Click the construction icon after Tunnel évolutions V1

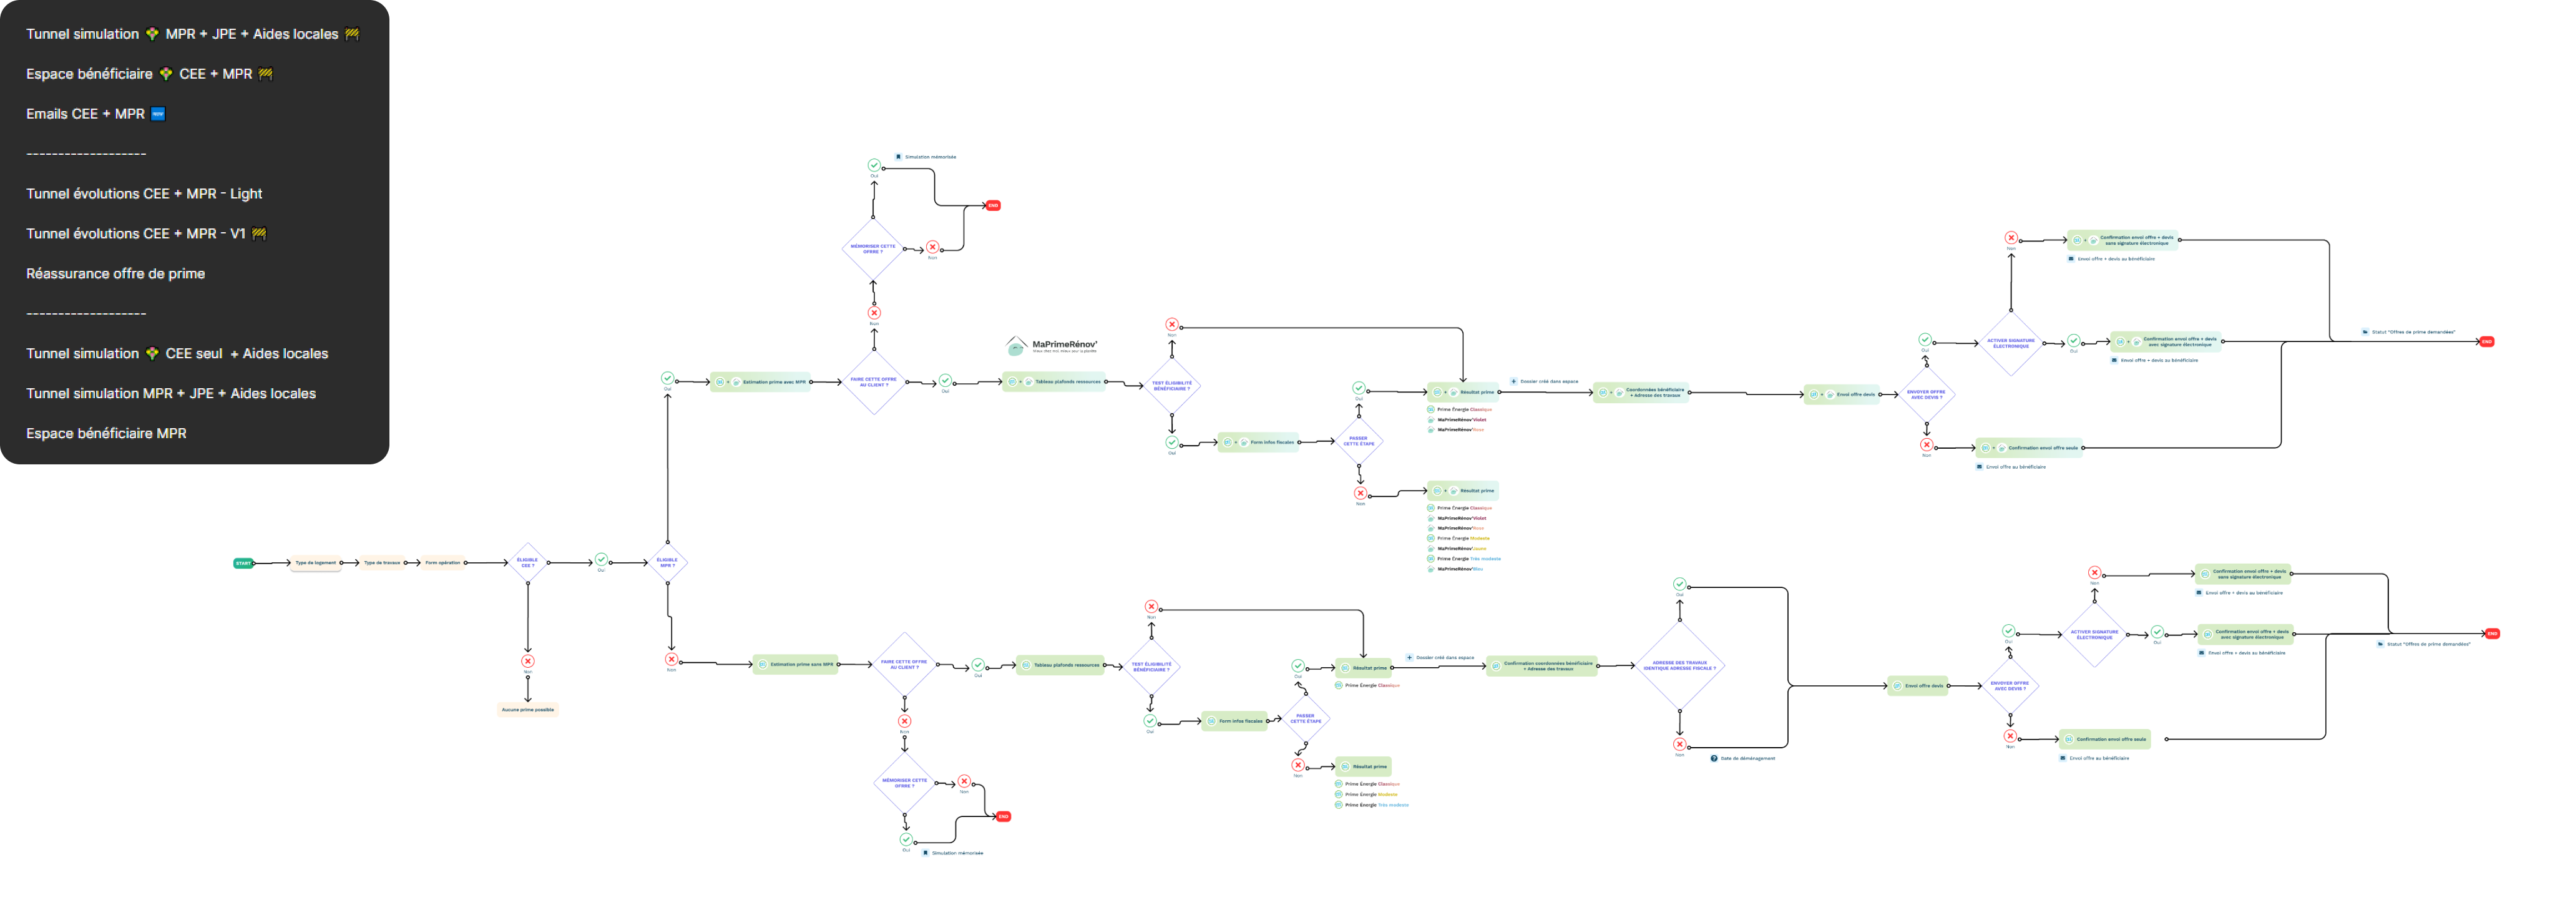pyautogui.click(x=259, y=234)
